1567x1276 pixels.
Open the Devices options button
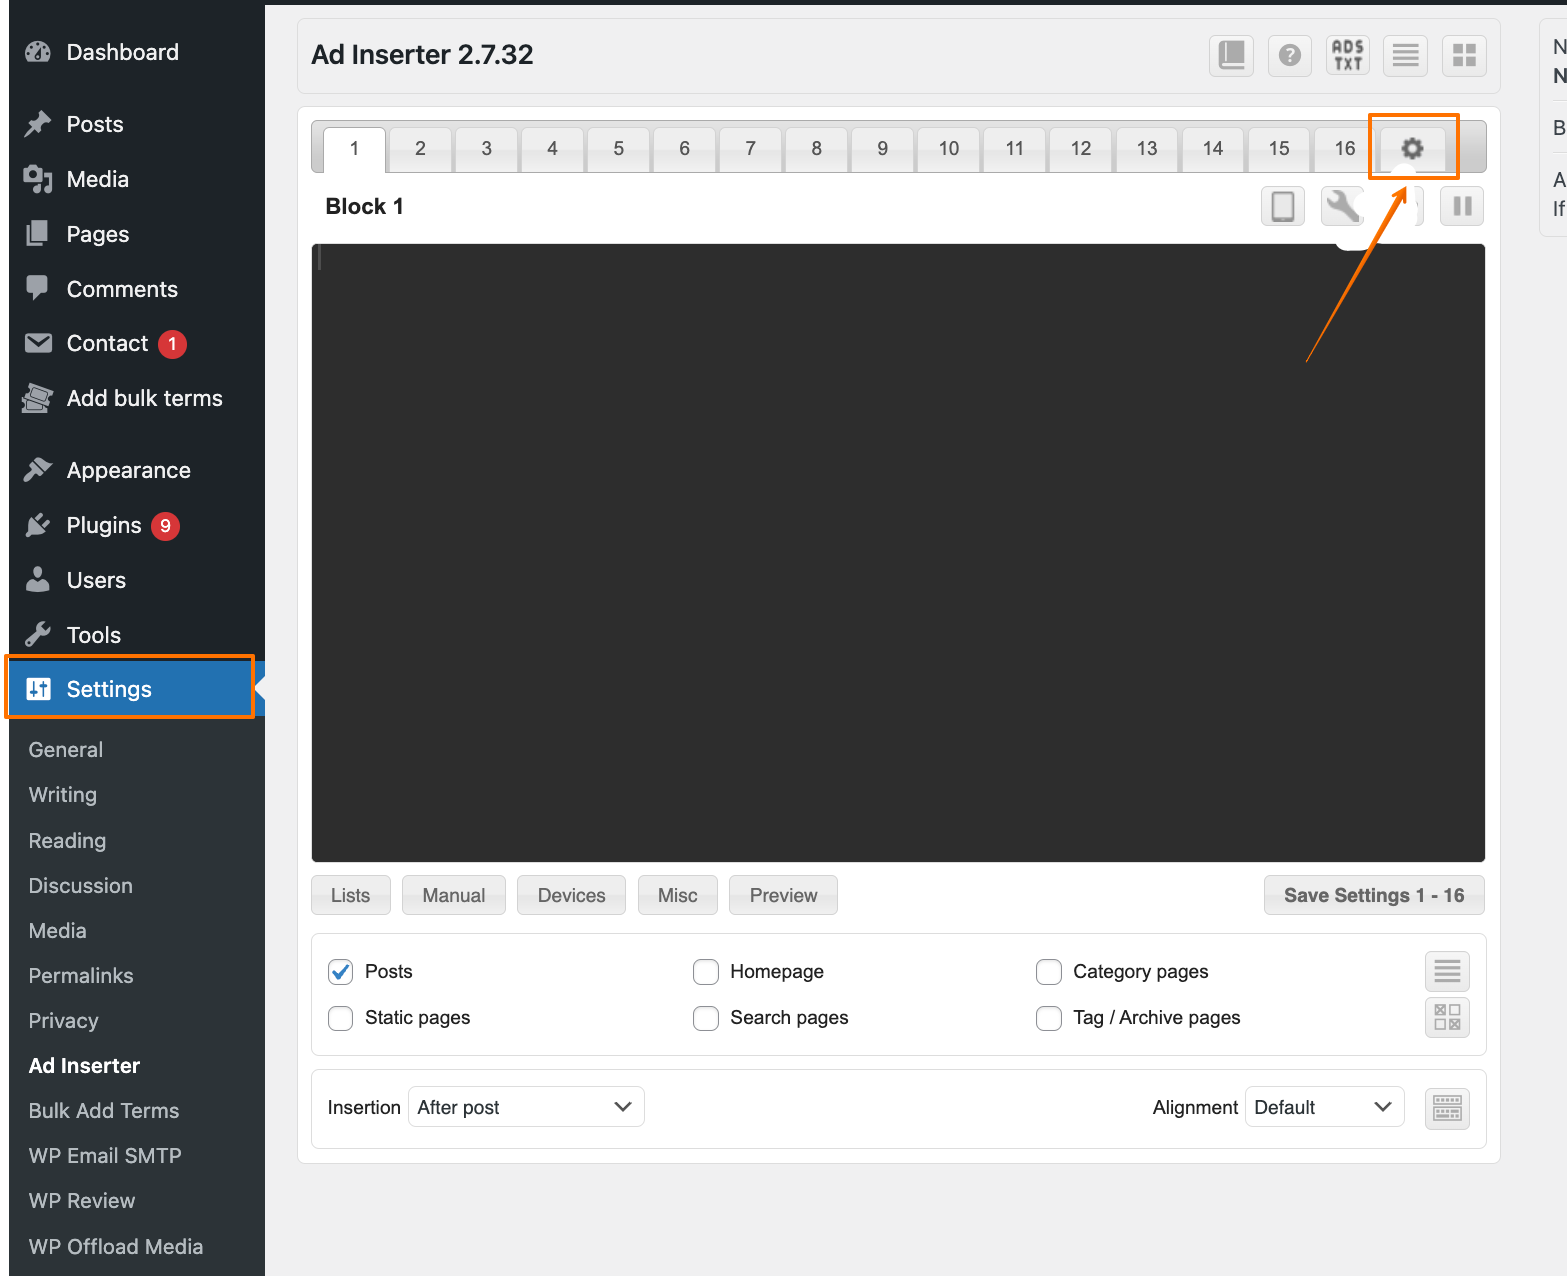(571, 896)
